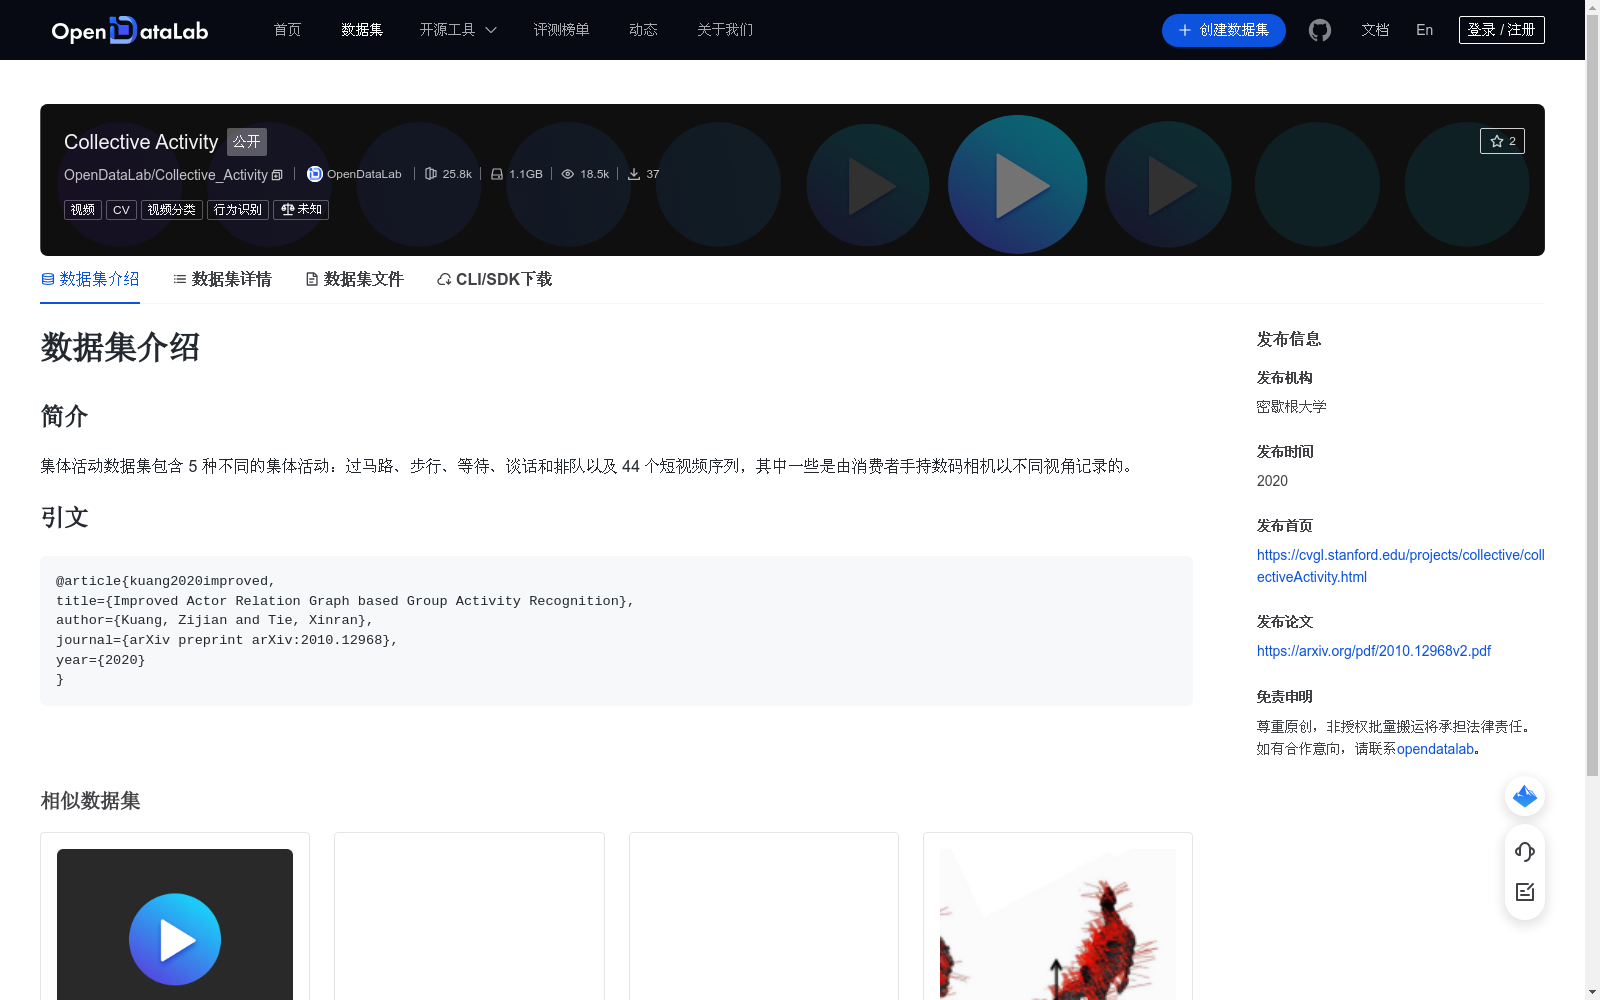Click the 公开 visibility badge
This screenshot has height=1000, width=1600.
click(x=247, y=142)
